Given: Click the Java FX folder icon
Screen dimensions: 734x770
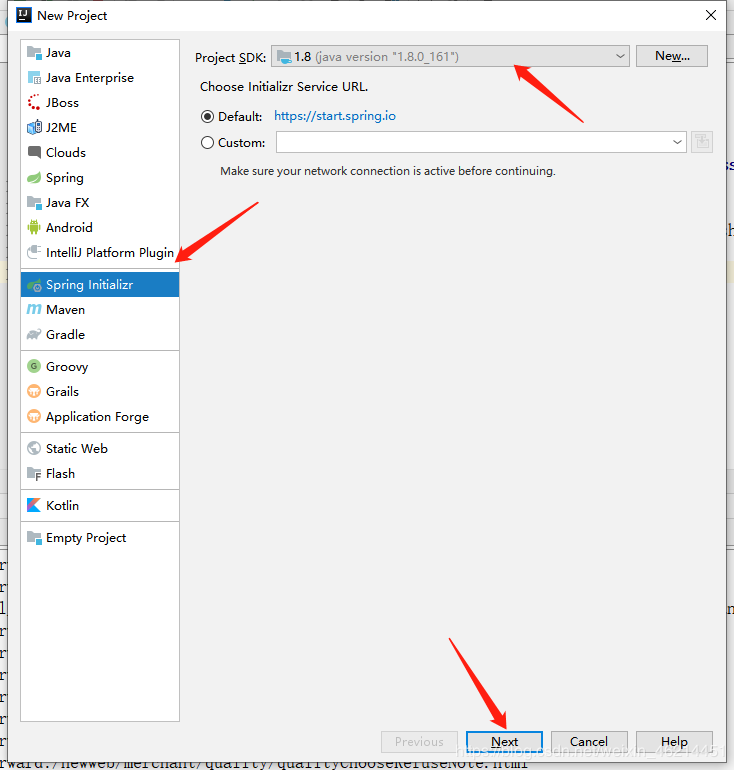Looking at the screenshot, I should coord(34,202).
